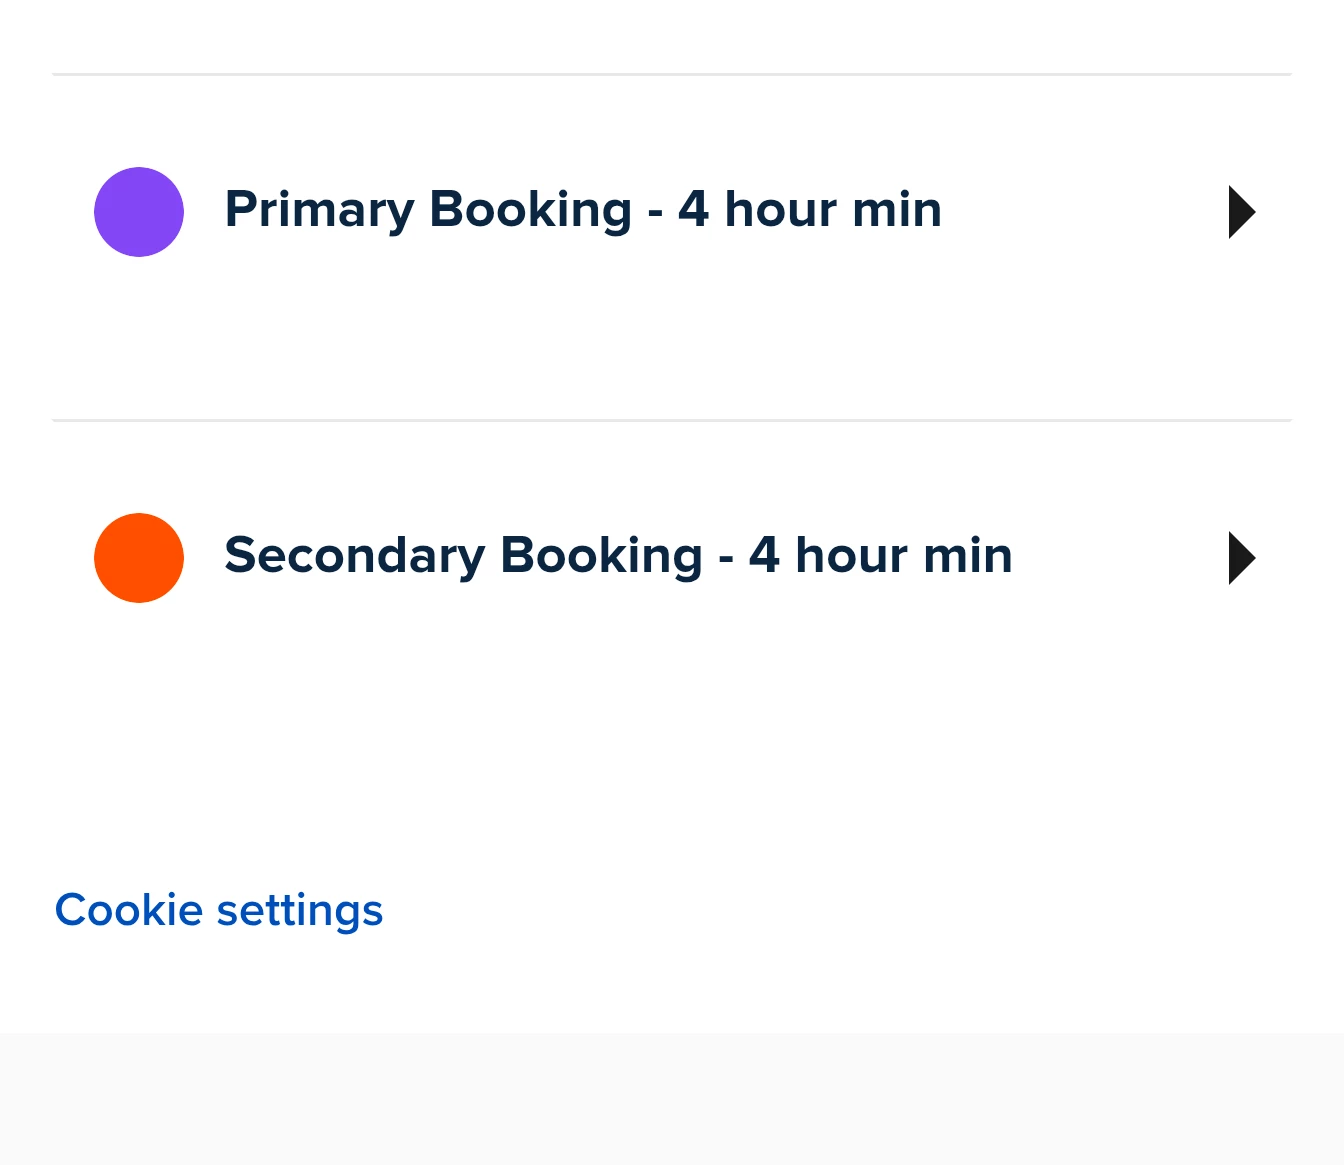Click the word "Secondary" in the second booking
This screenshot has width=1344, height=1165.
click(354, 556)
